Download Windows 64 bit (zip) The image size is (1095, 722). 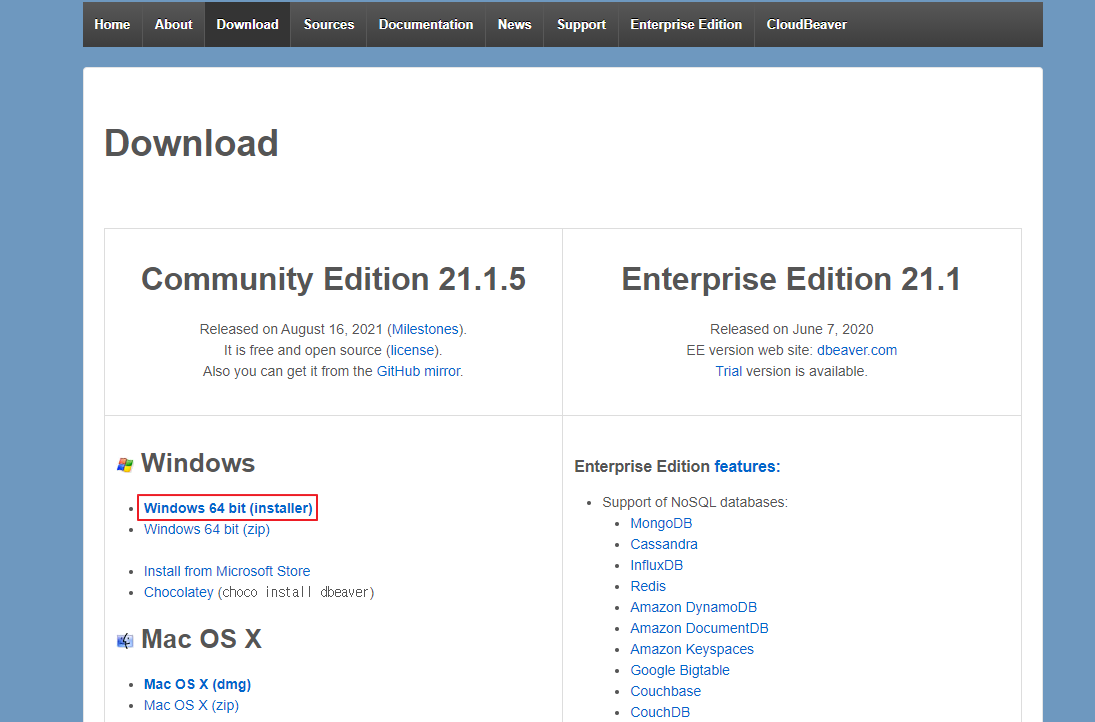pos(207,529)
